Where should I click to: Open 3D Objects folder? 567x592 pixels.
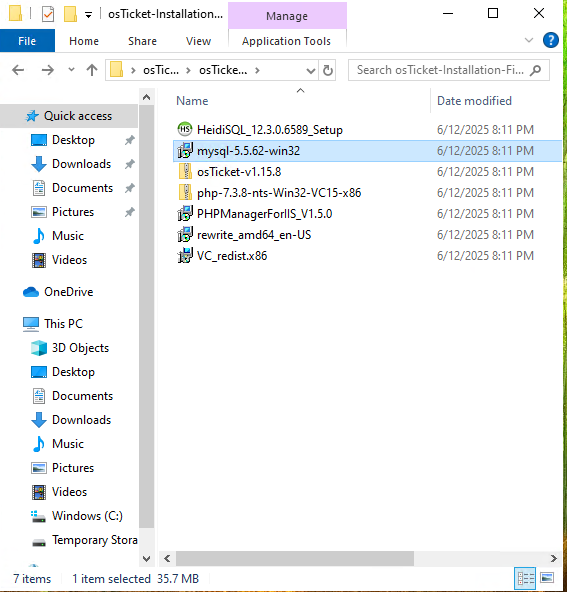click(x=80, y=348)
